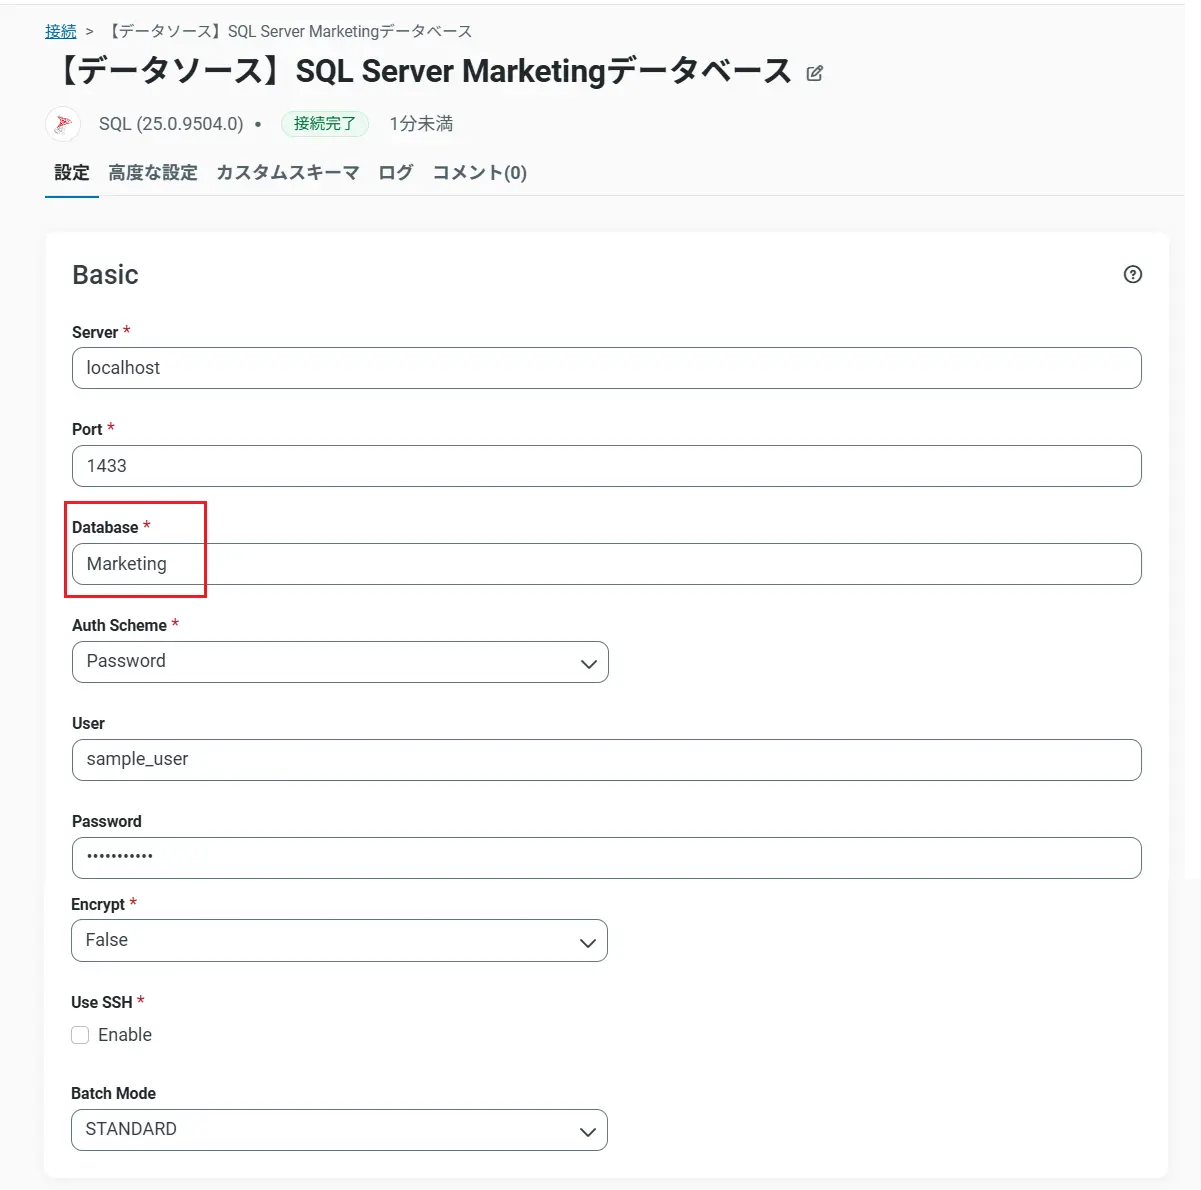Click the Enable label for SSH

[125, 1035]
